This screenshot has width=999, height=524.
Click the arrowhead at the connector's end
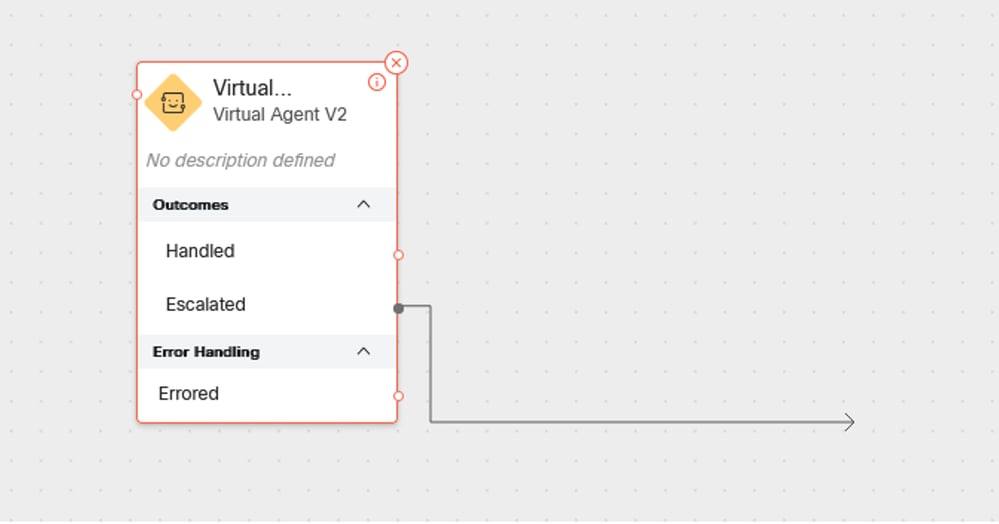click(x=849, y=422)
